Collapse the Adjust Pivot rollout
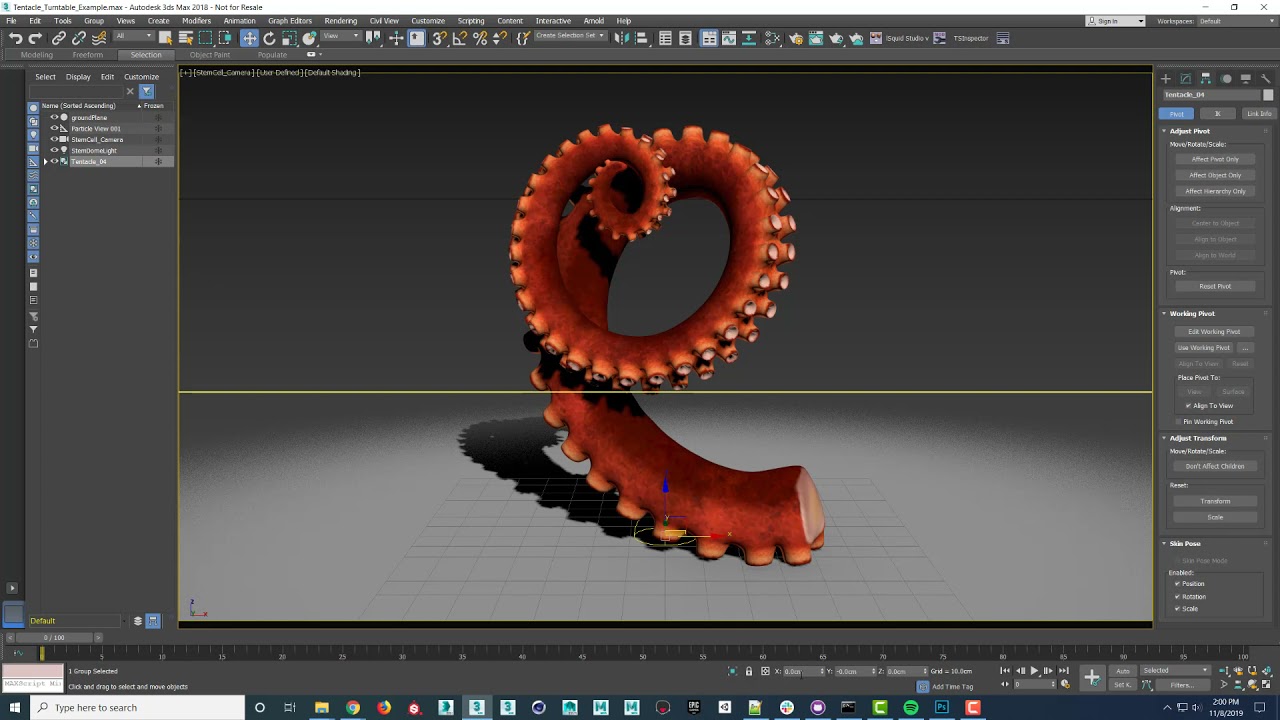The height and width of the screenshot is (720, 1280). point(1190,131)
